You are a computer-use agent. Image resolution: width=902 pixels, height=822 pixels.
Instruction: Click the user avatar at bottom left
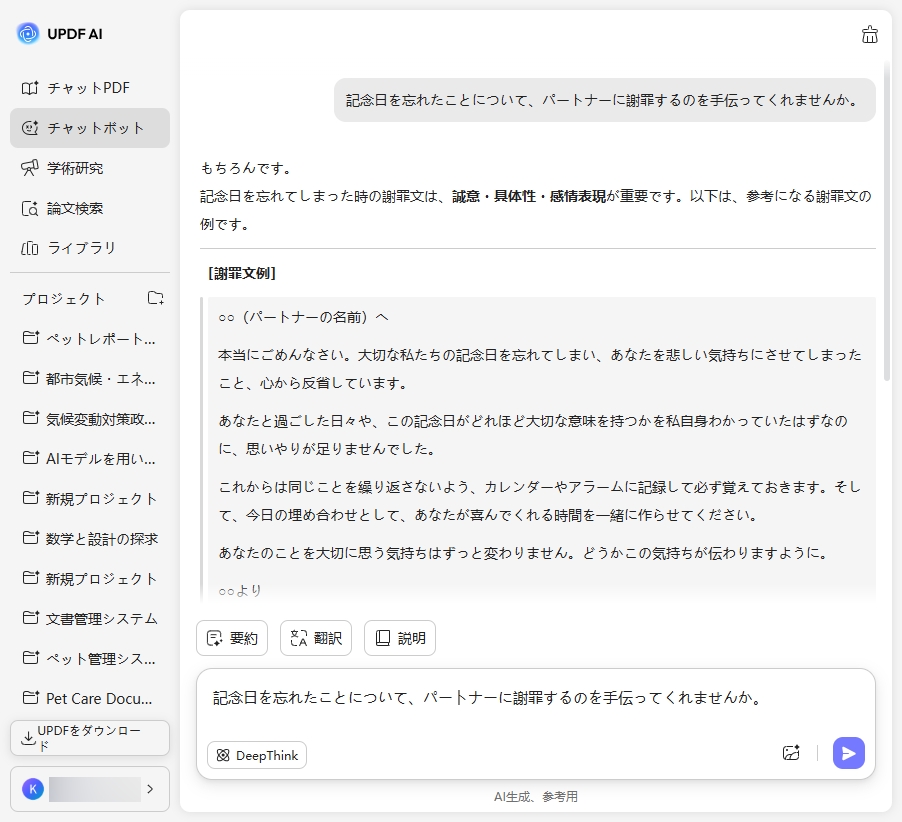[x=33, y=789]
